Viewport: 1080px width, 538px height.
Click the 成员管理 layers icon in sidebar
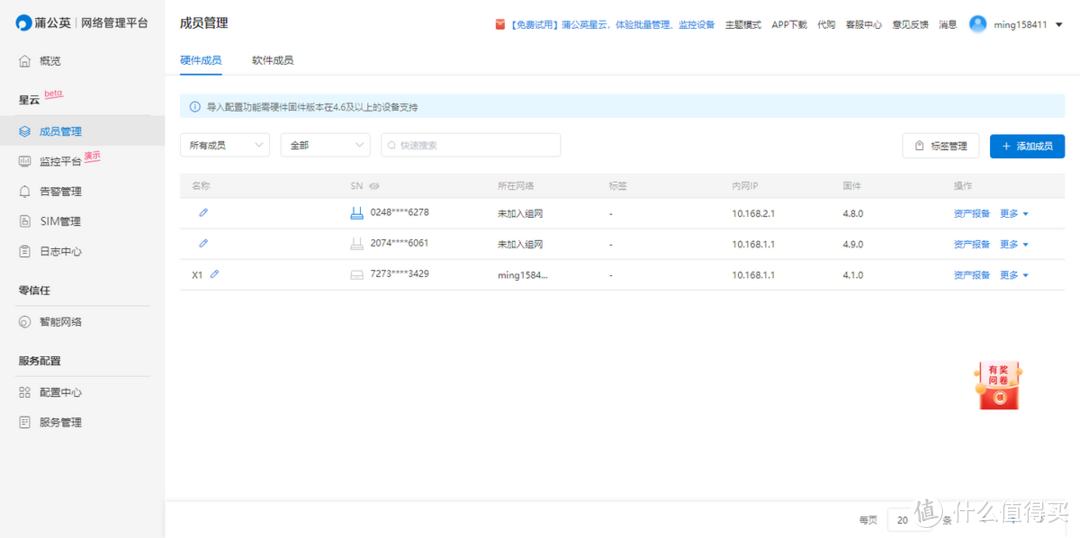point(25,131)
